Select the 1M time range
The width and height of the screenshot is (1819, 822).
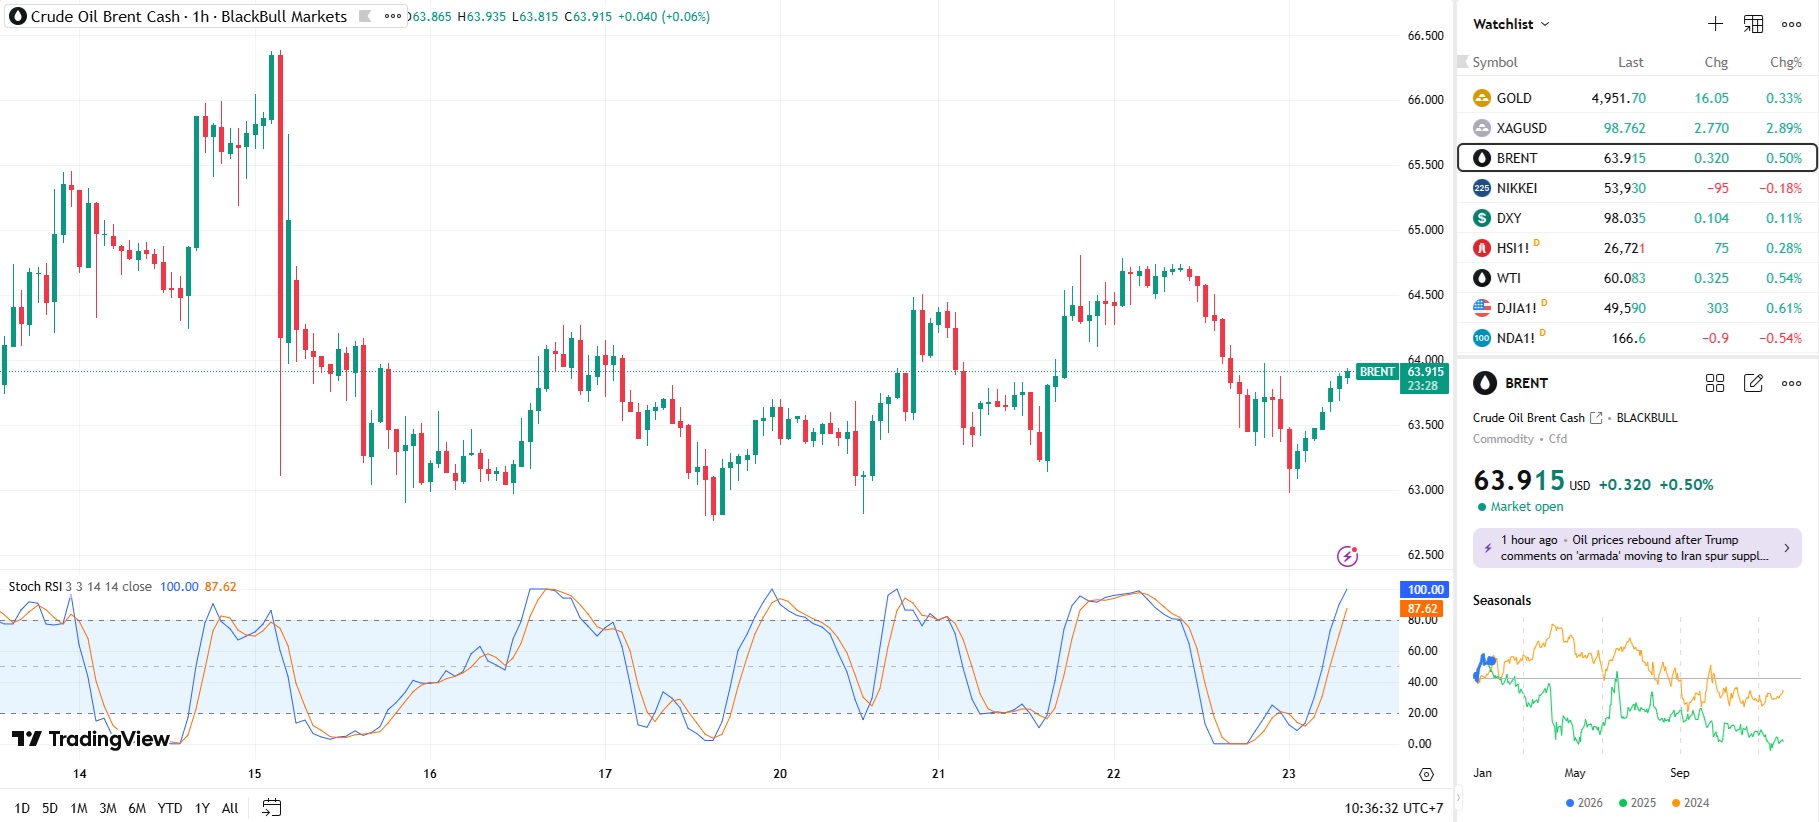coord(78,808)
